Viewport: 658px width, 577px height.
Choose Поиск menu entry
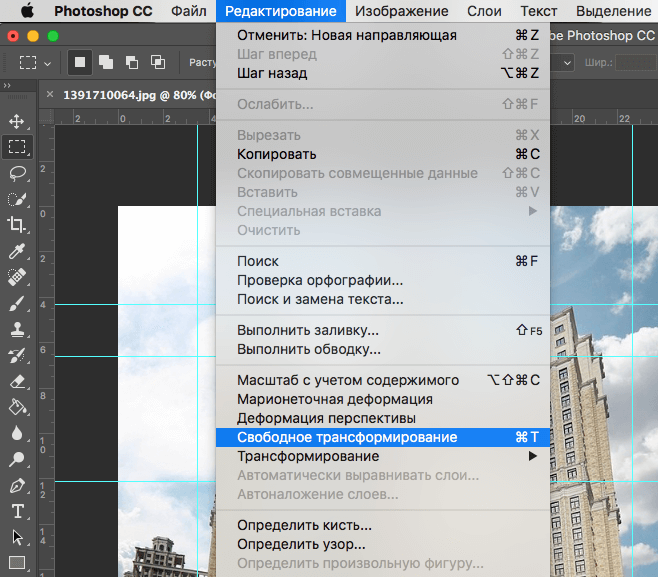point(383,261)
